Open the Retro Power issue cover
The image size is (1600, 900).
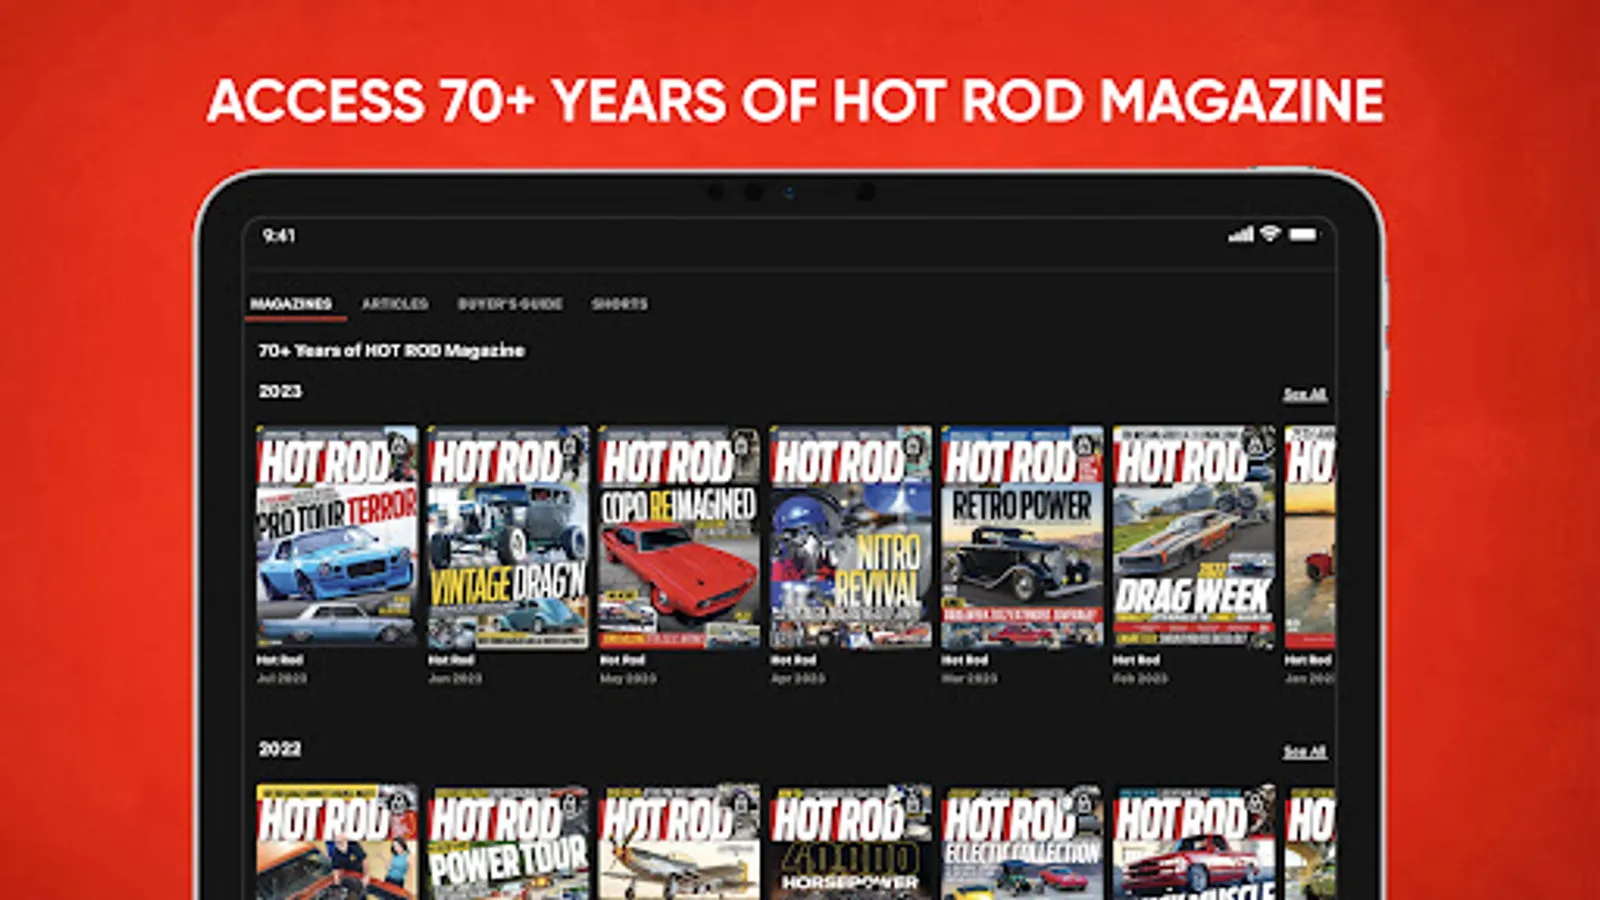[1022, 537]
